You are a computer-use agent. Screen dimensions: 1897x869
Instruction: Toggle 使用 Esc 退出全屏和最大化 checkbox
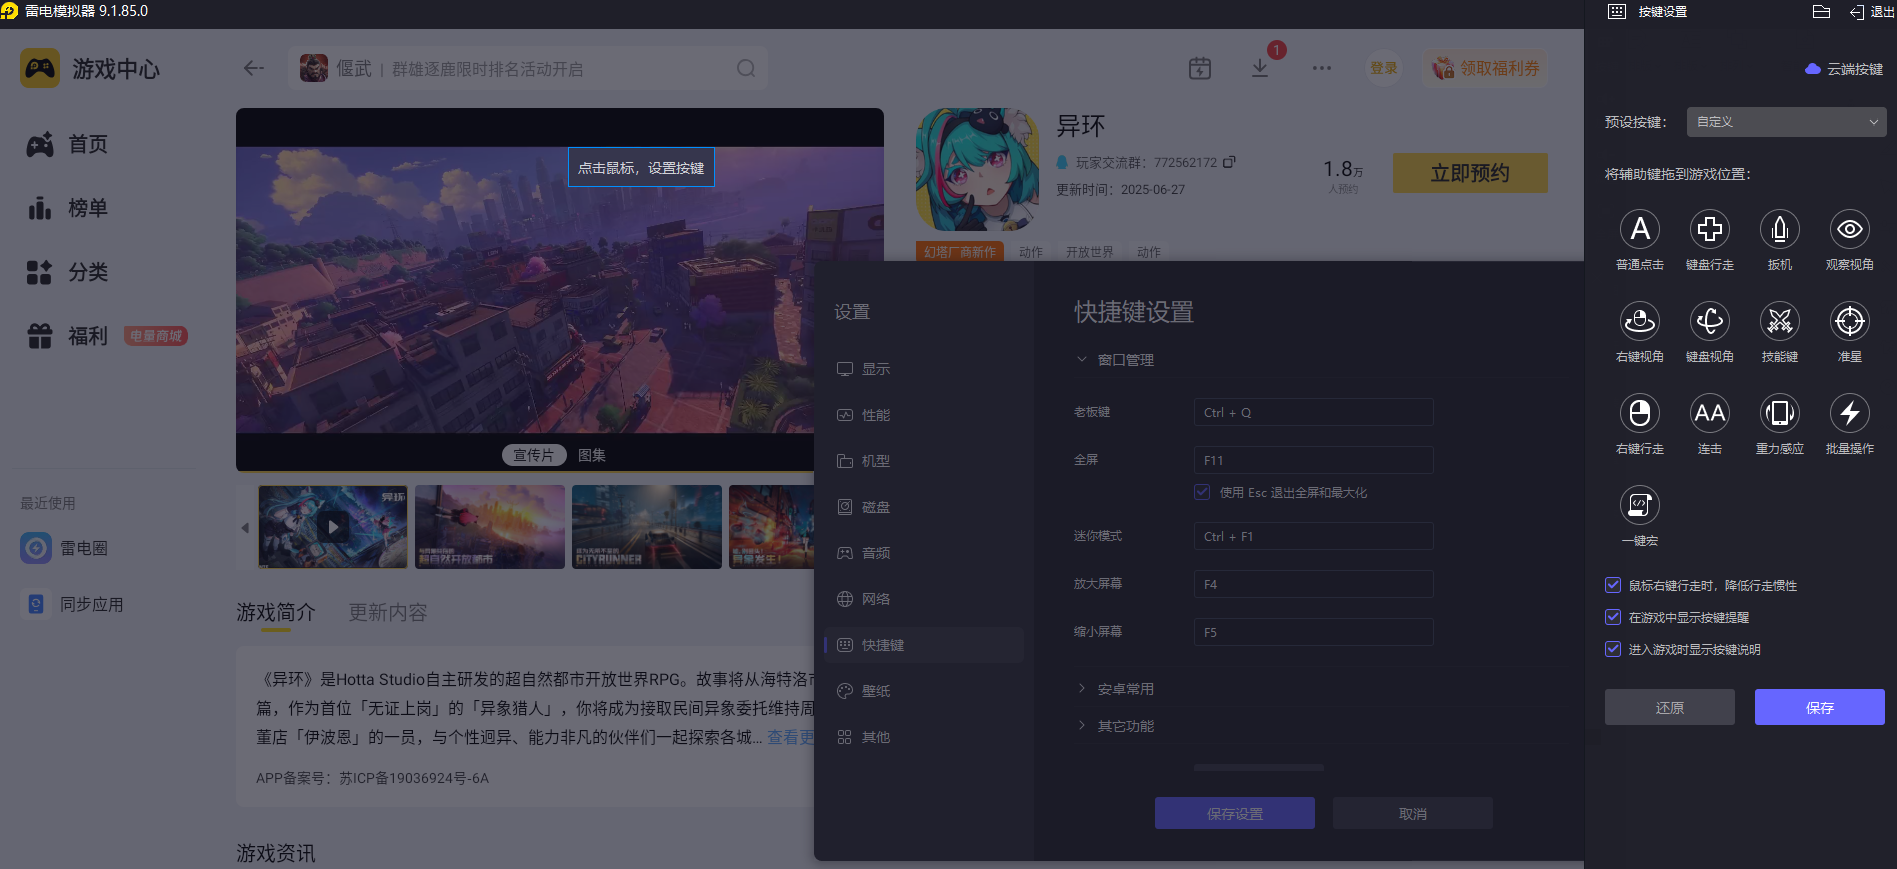tap(1202, 492)
